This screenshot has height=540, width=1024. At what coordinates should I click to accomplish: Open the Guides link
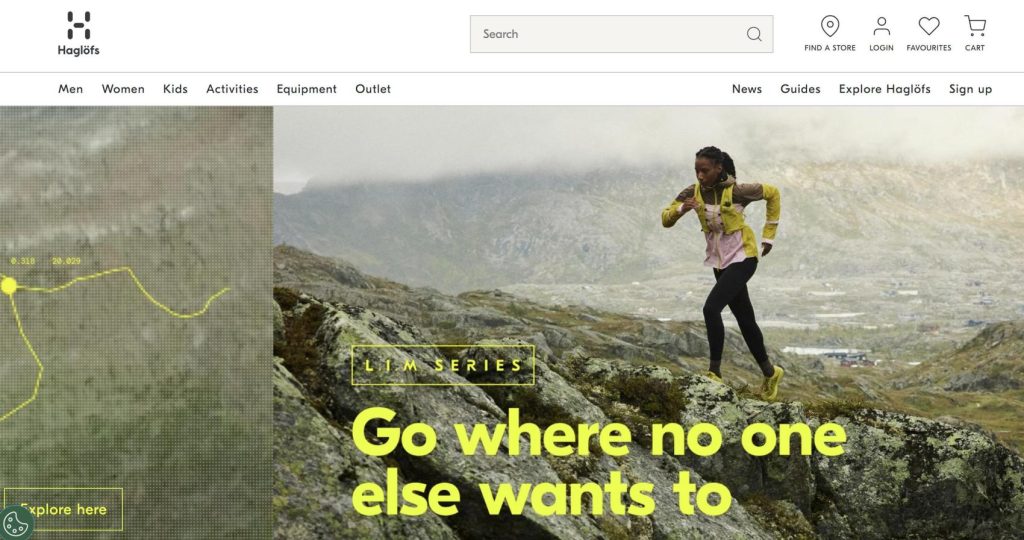(800, 89)
